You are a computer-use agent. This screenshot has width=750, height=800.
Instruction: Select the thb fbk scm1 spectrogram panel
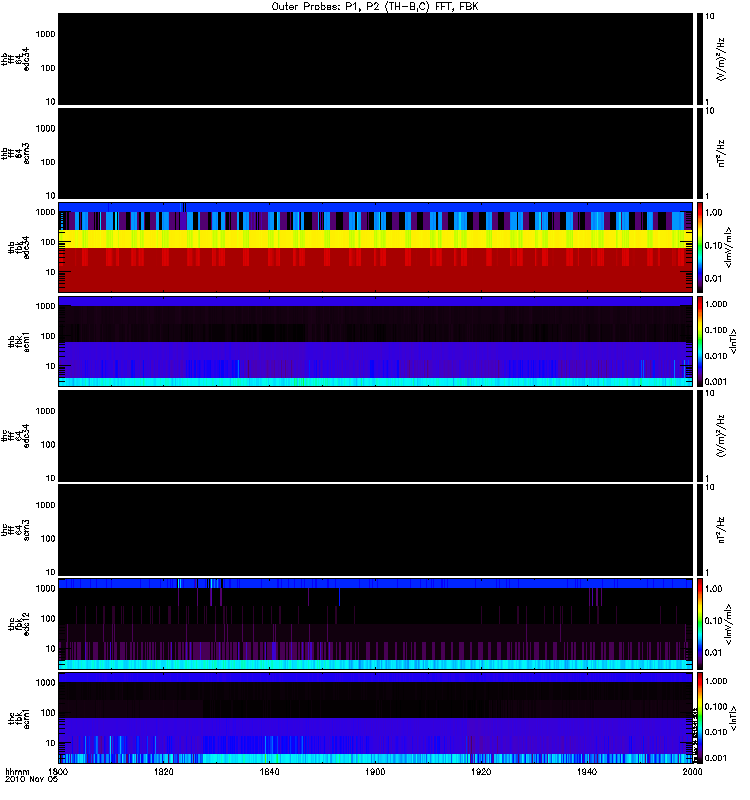tap(375, 341)
